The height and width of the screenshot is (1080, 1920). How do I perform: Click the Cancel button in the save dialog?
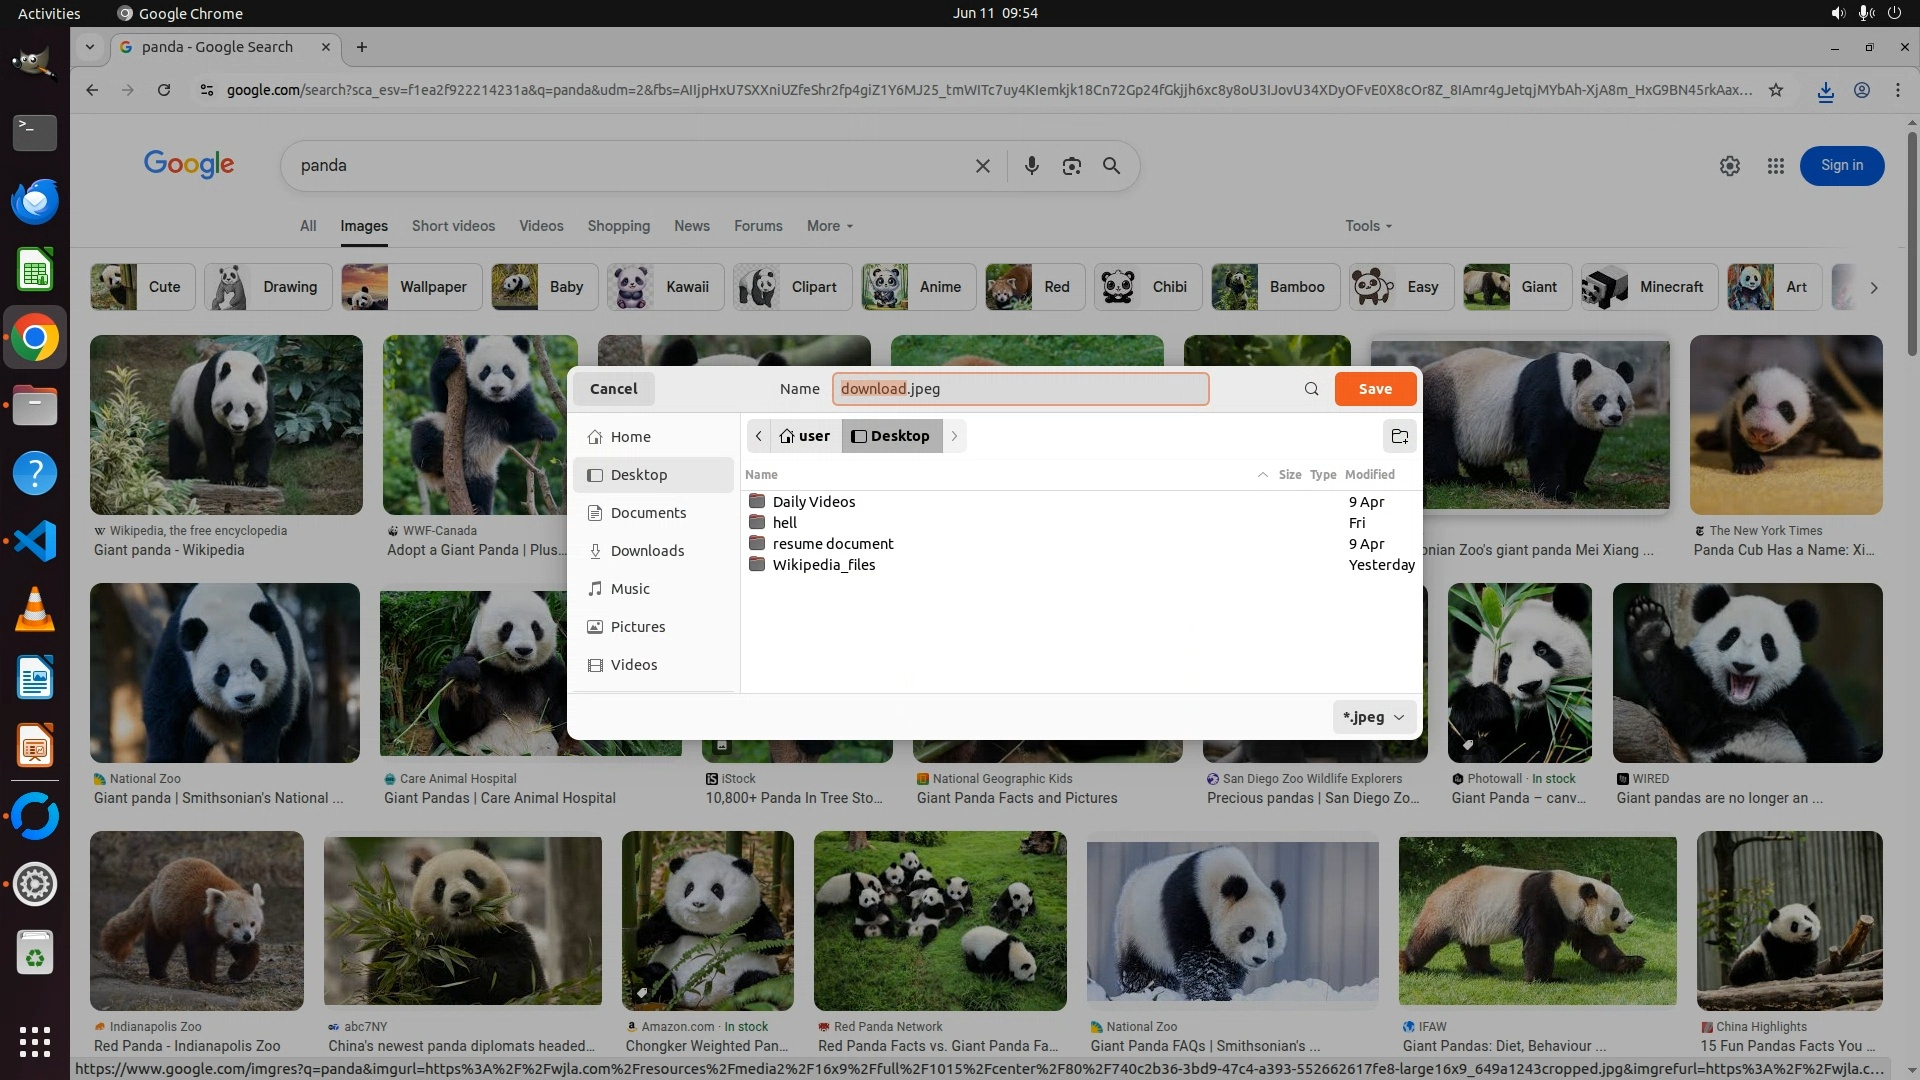[x=613, y=389]
